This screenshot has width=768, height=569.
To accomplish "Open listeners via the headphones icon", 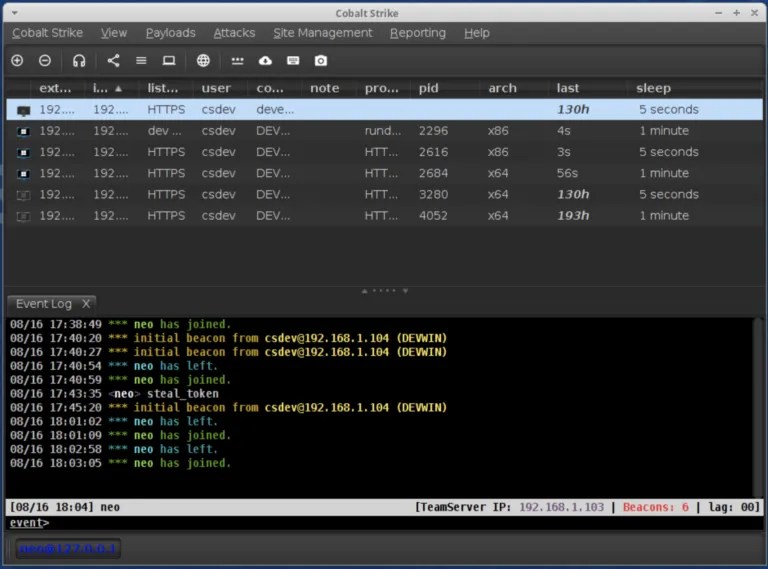I will (79, 60).
